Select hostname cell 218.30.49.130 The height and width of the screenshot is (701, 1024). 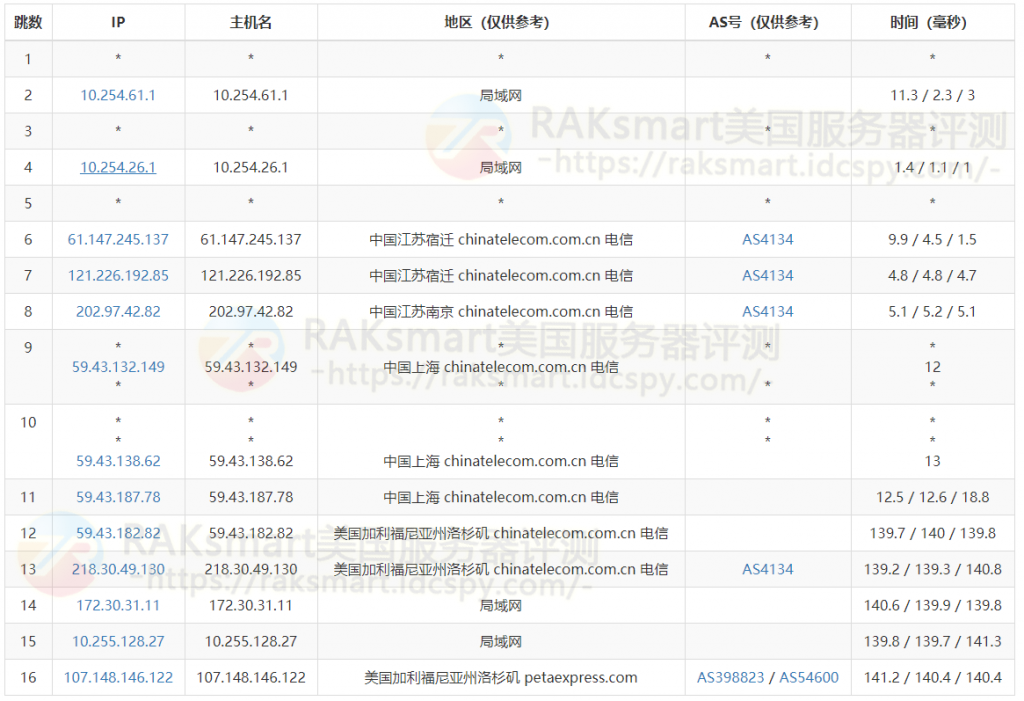(251, 570)
